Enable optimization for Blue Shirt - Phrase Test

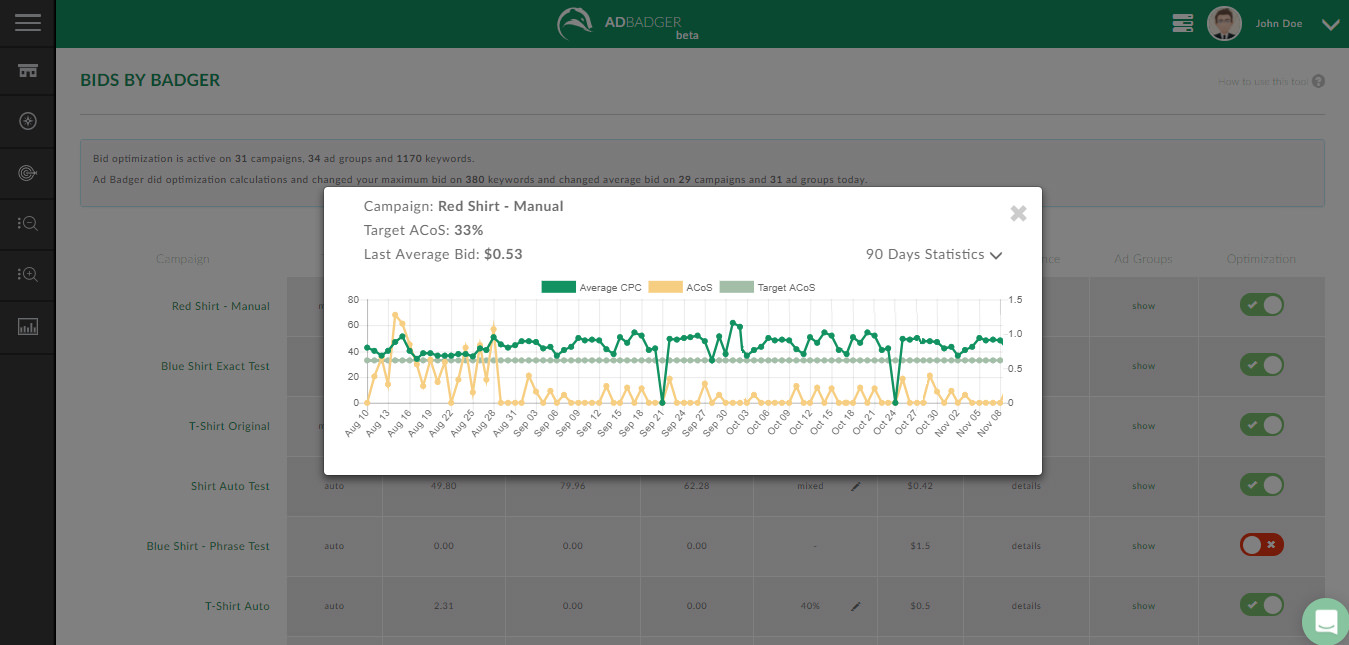1261,545
